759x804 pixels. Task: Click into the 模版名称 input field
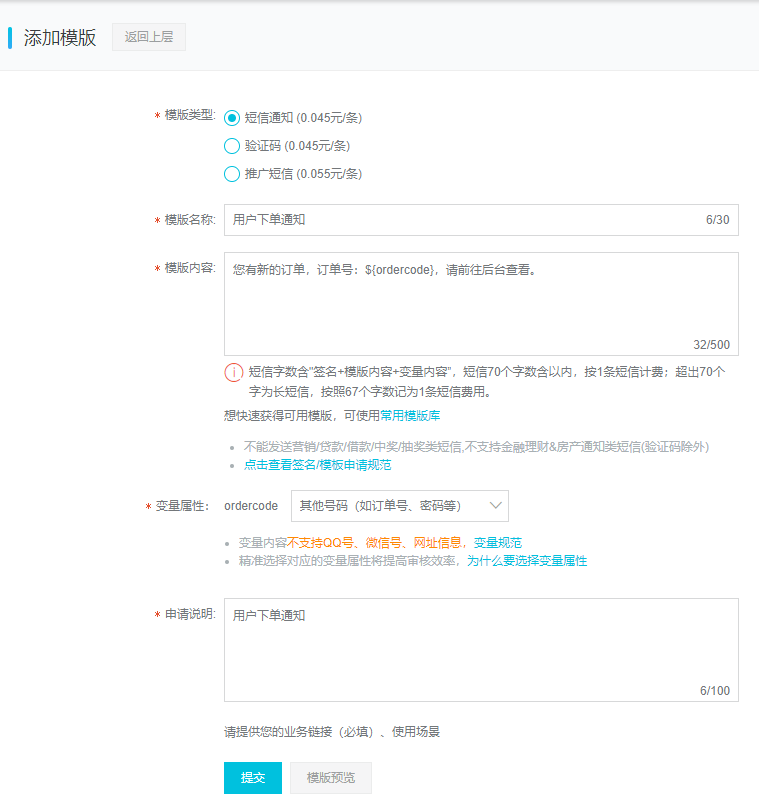(460, 220)
